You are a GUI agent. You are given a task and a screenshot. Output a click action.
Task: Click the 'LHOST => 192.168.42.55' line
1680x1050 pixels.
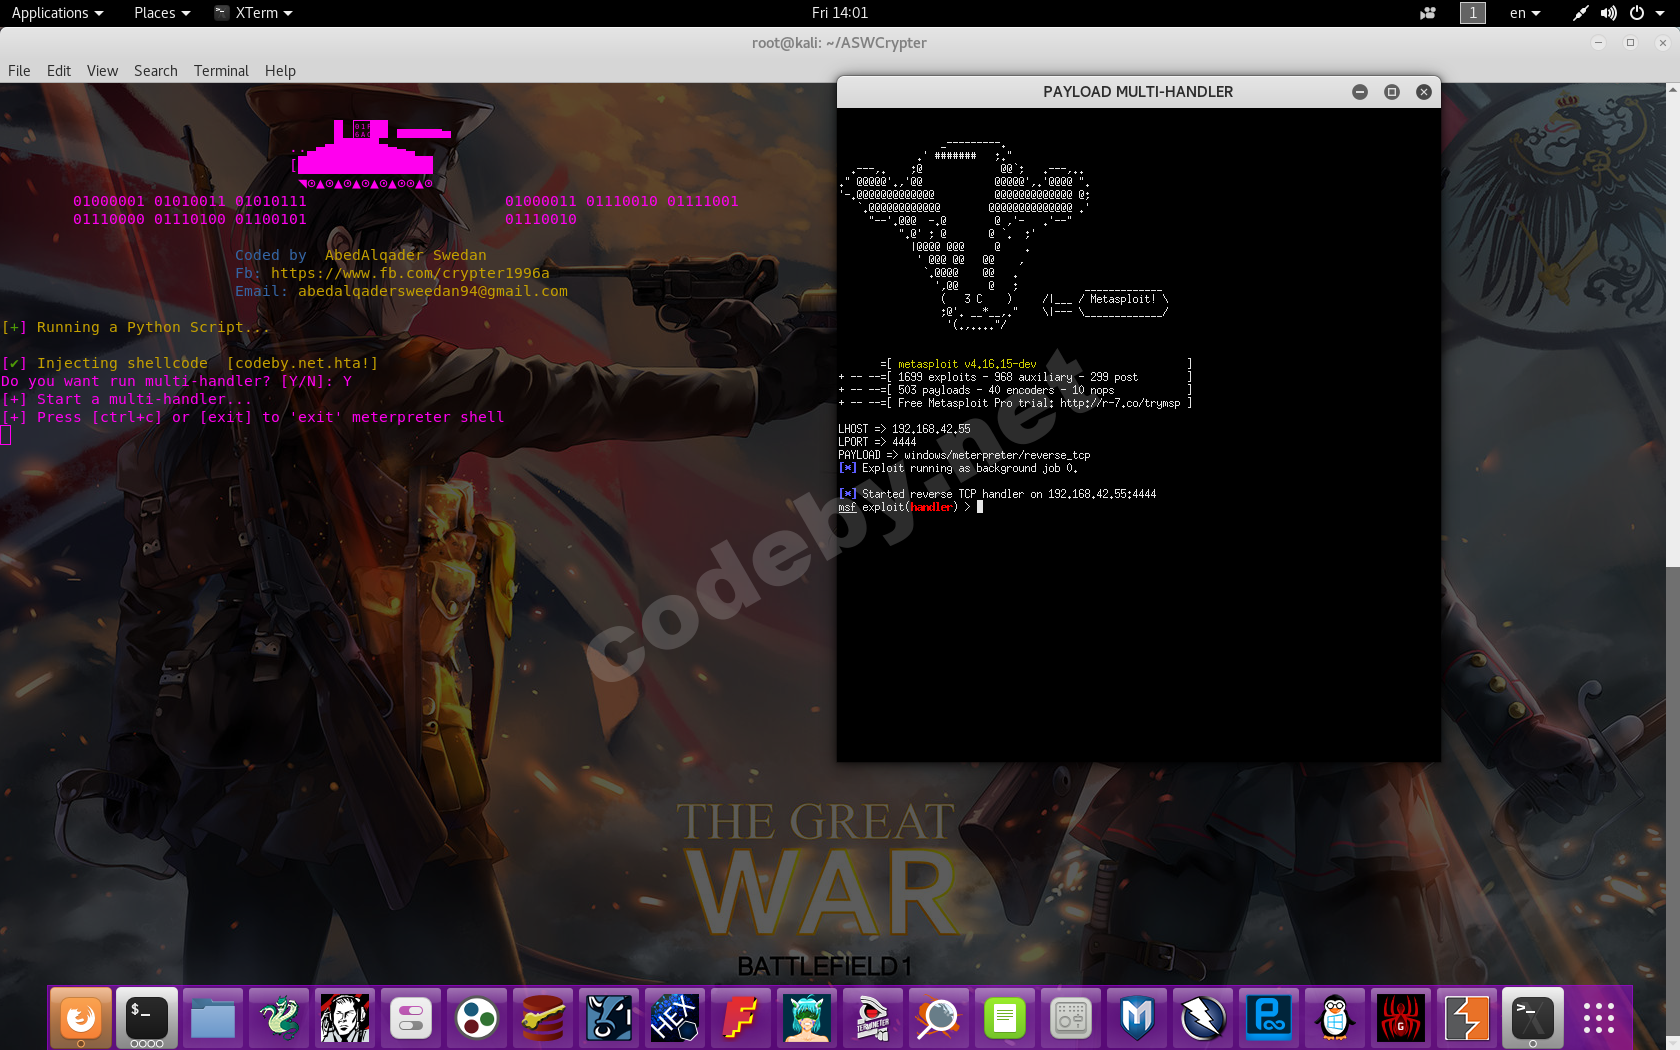coord(904,429)
